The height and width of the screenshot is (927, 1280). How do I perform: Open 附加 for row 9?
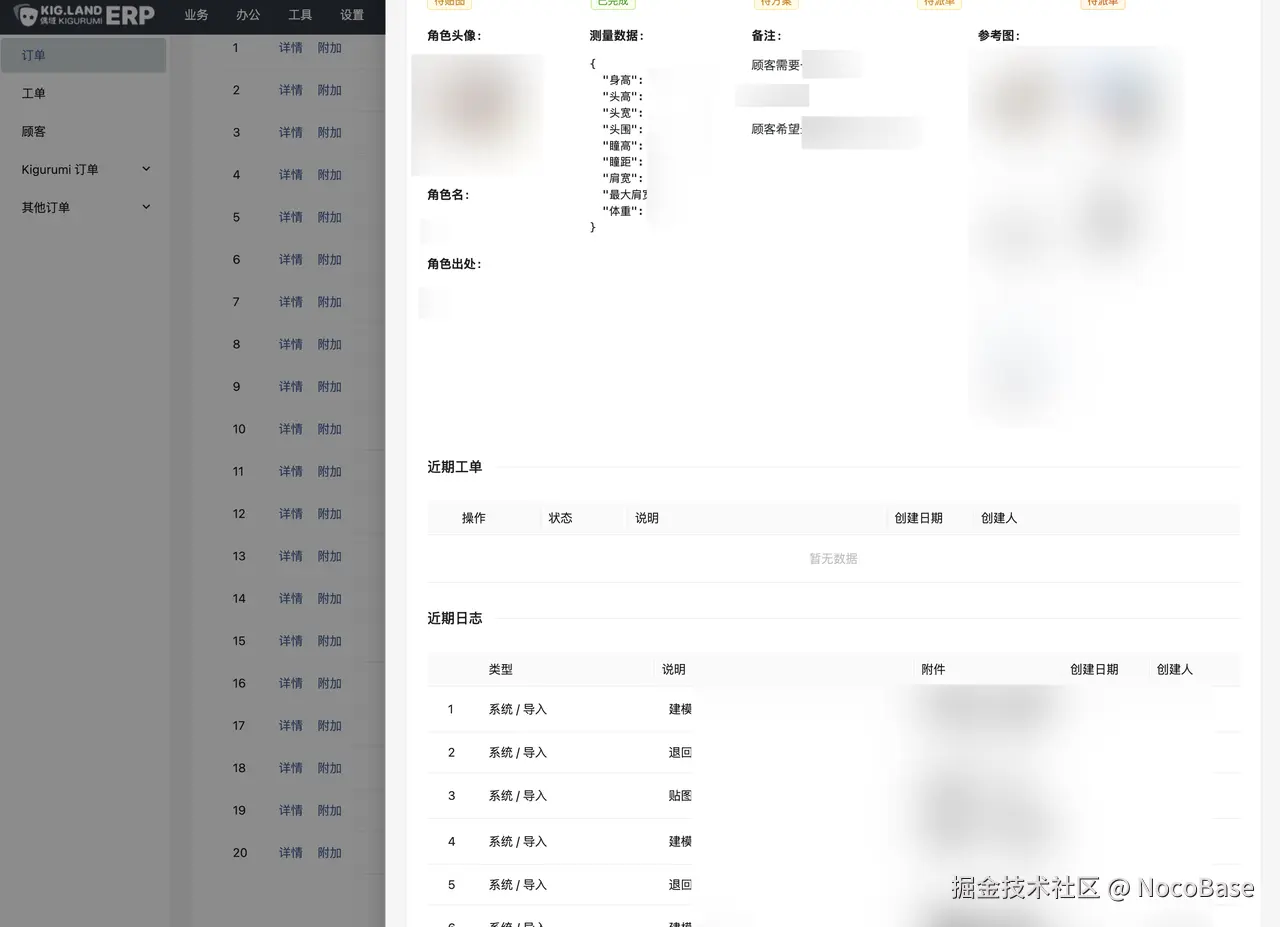tap(330, 386)
